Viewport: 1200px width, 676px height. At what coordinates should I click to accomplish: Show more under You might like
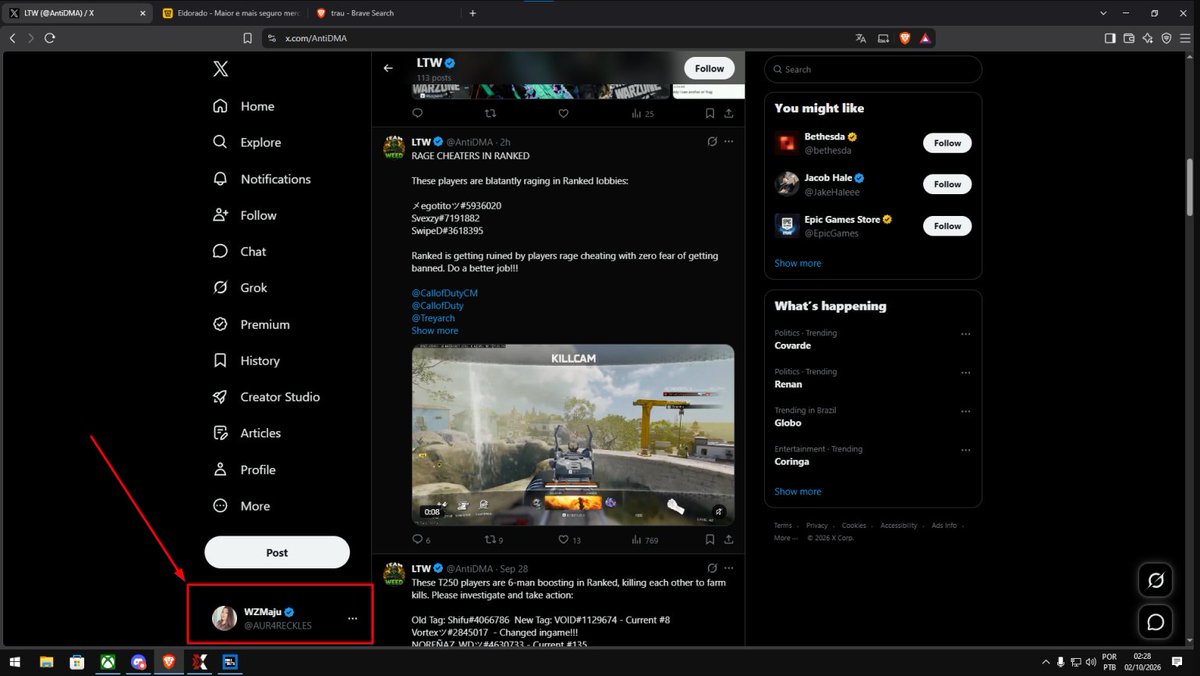797,263
